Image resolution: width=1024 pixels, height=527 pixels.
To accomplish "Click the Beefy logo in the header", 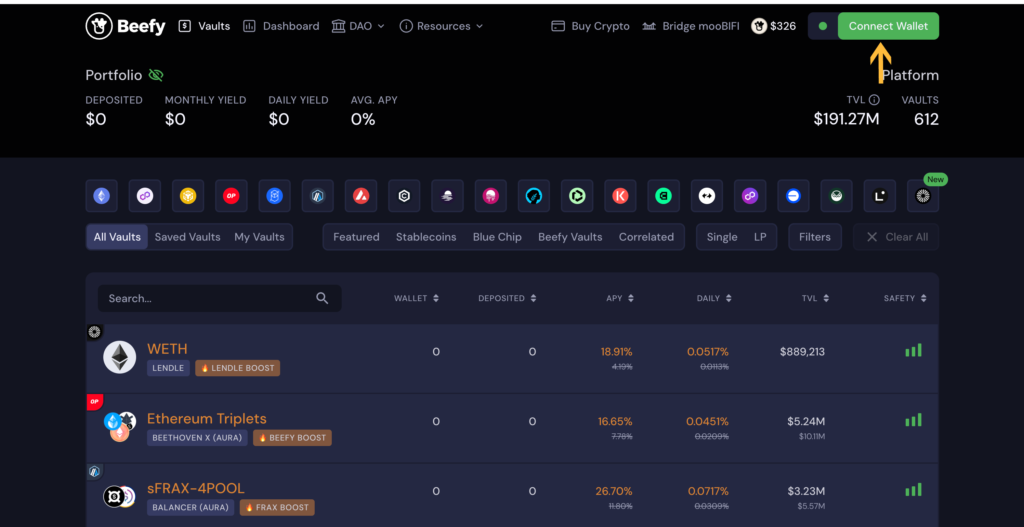I will point(126,26).
